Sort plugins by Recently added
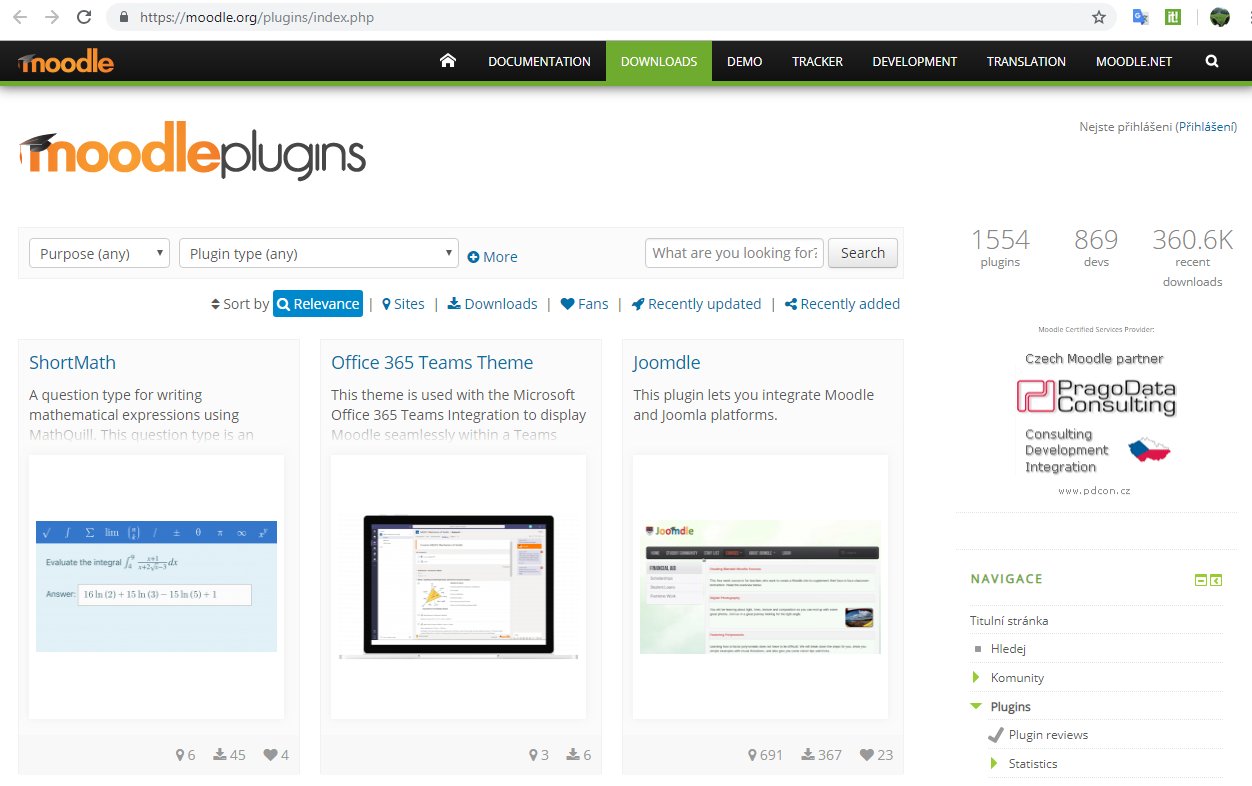Viewport: 1252px width, 786px height. 842,304
